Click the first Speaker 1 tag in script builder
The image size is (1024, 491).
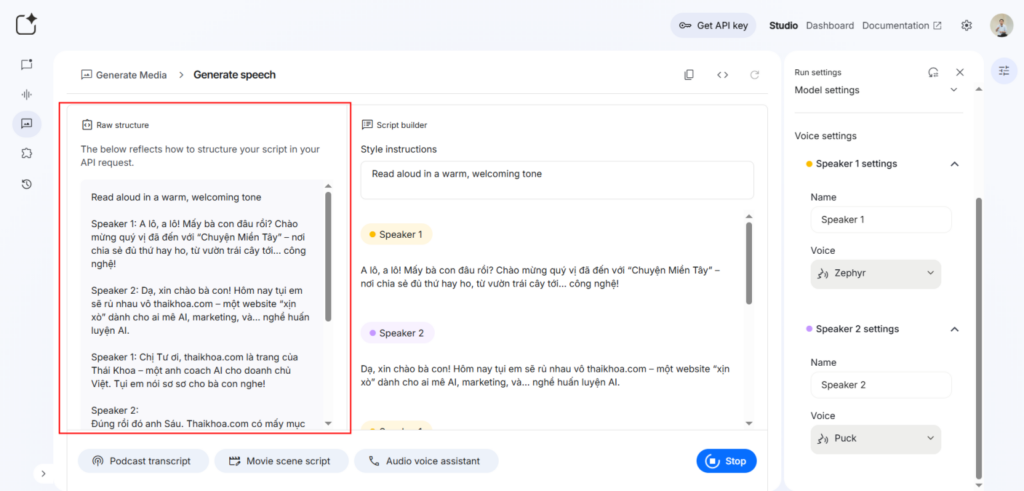pyautogui.click(x=396, y=234)
